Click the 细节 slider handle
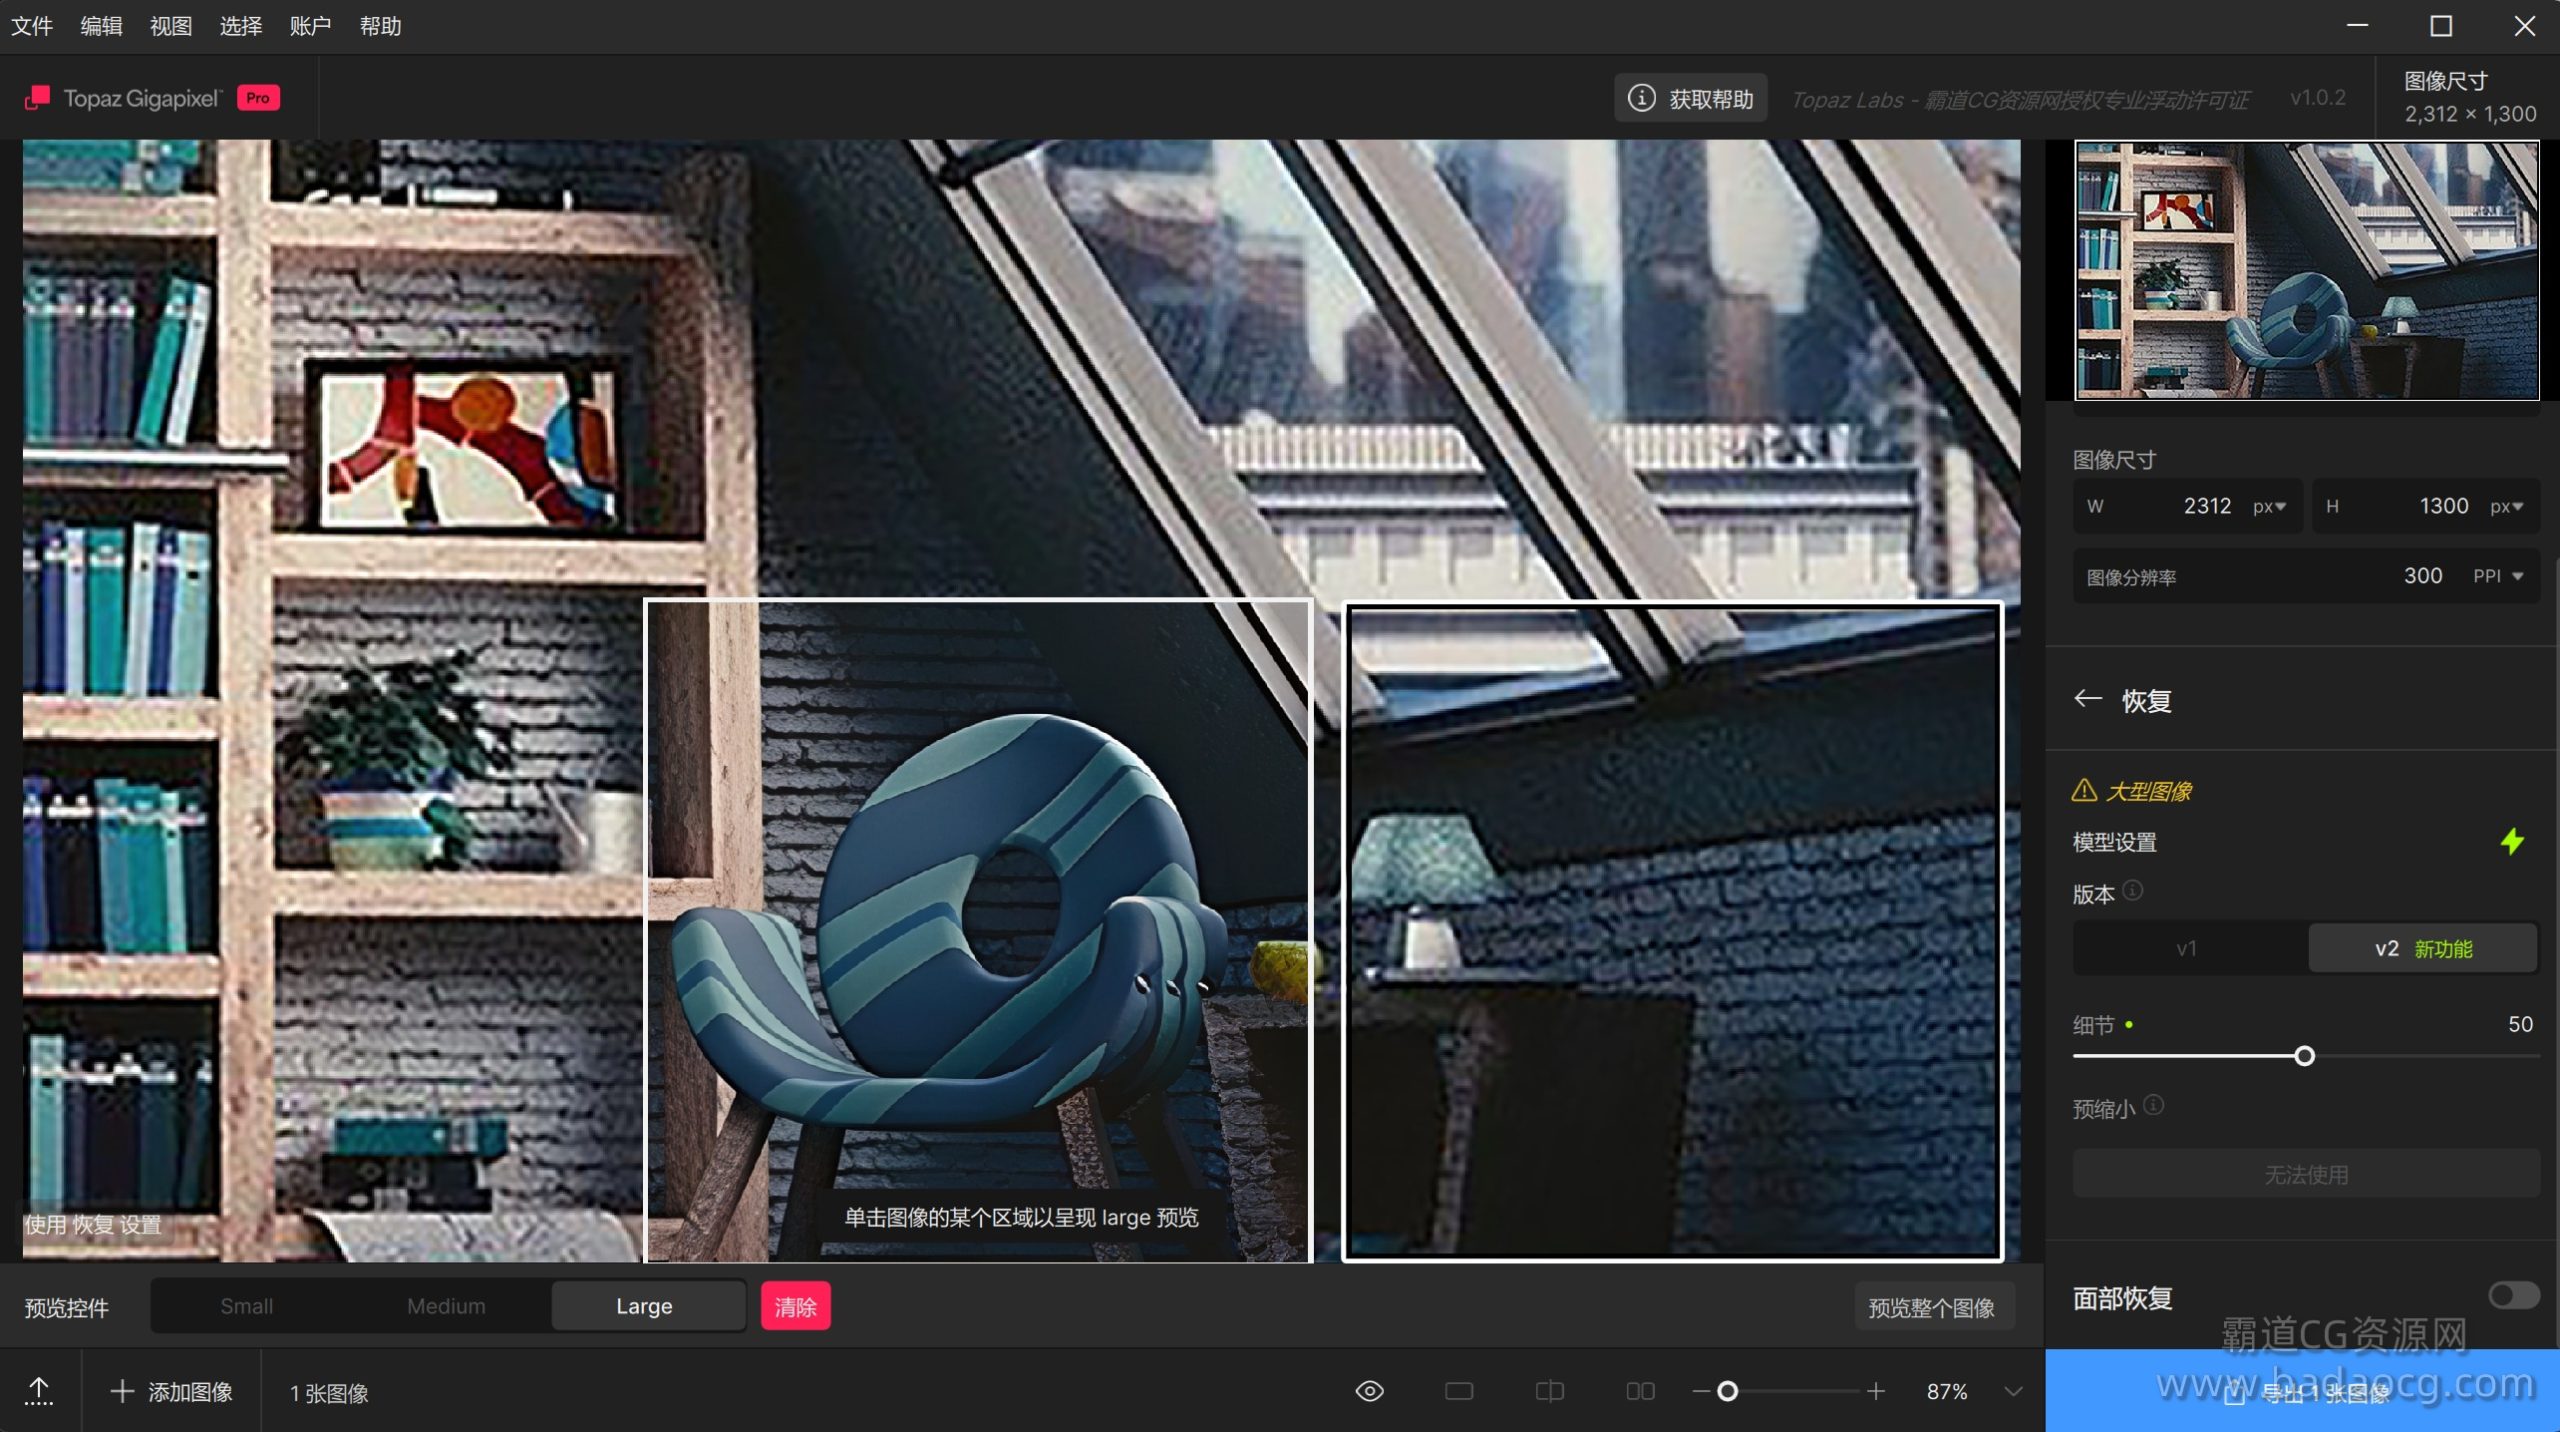The height and width of the screenshot is (1432, 2560). (x=2304, y=1056)
